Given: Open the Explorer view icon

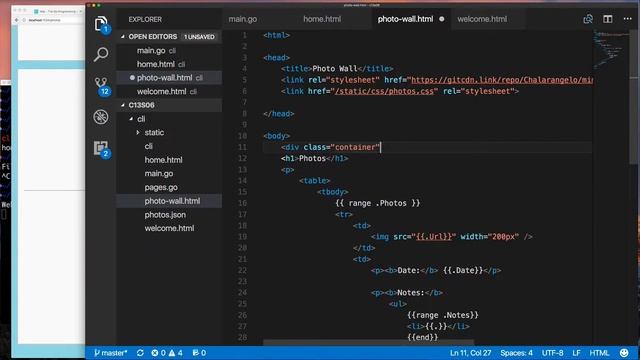Looking at the screenshot, I should click(101, 24).
